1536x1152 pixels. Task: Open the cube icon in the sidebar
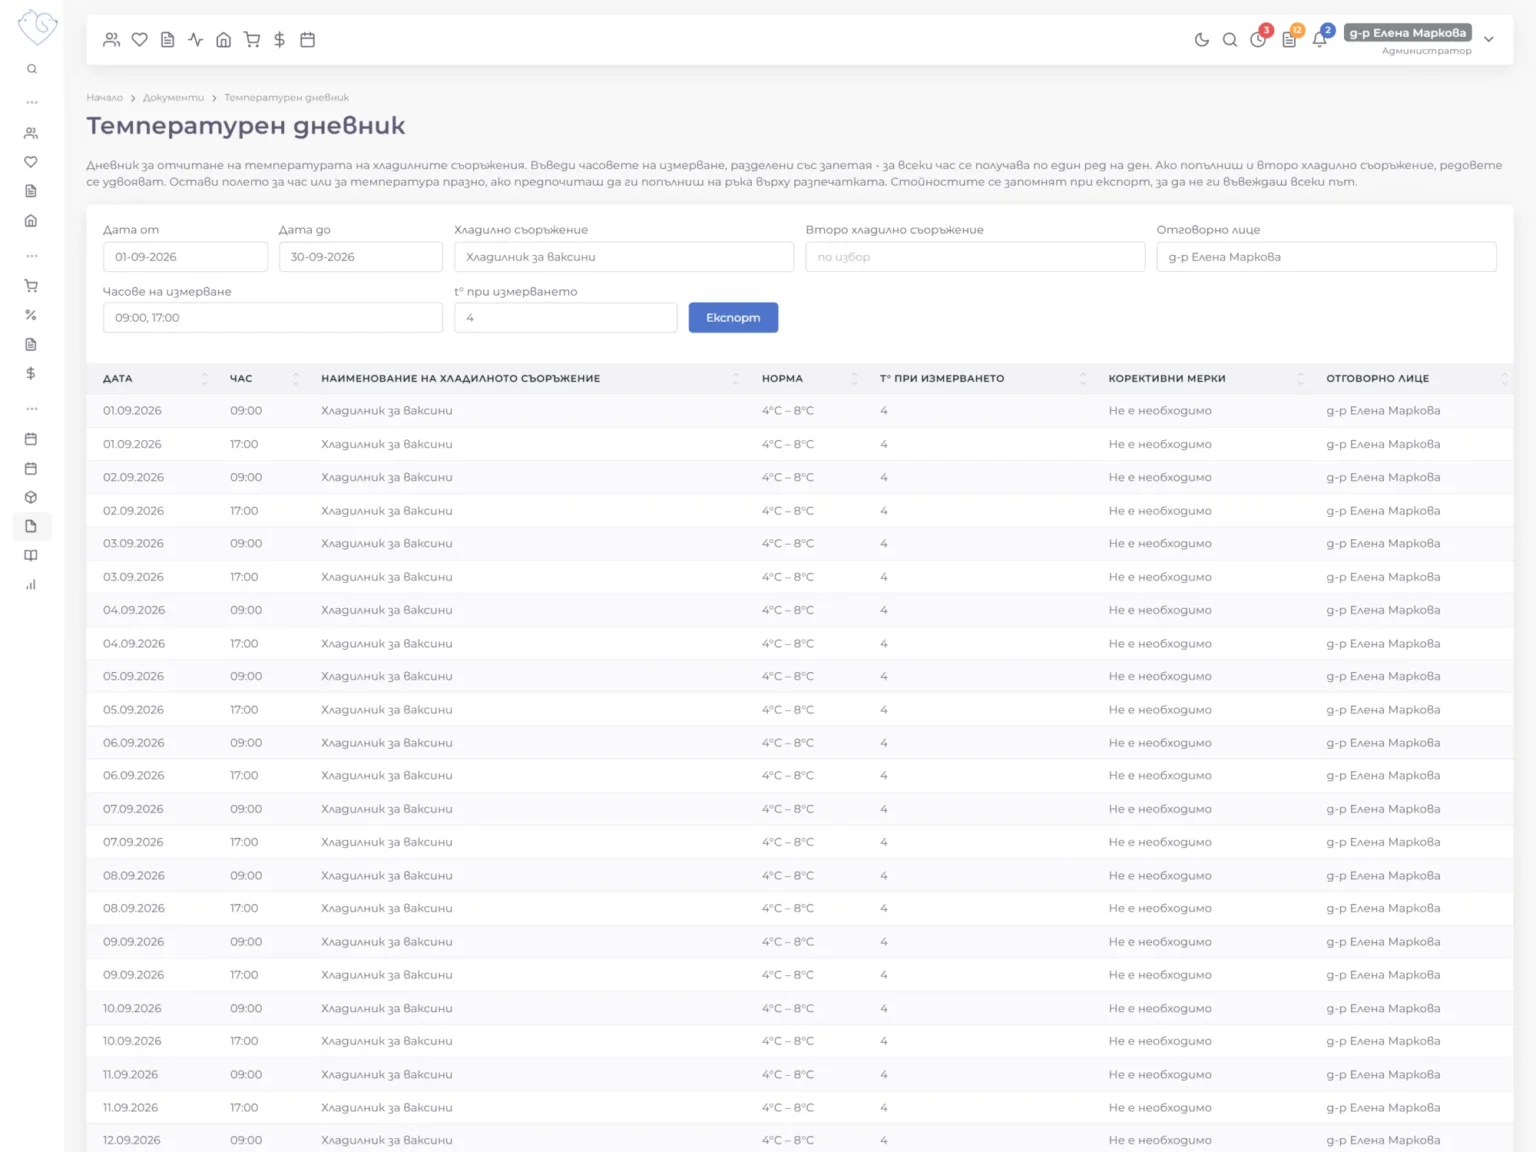pyautogui.click(x=31, y=497)
